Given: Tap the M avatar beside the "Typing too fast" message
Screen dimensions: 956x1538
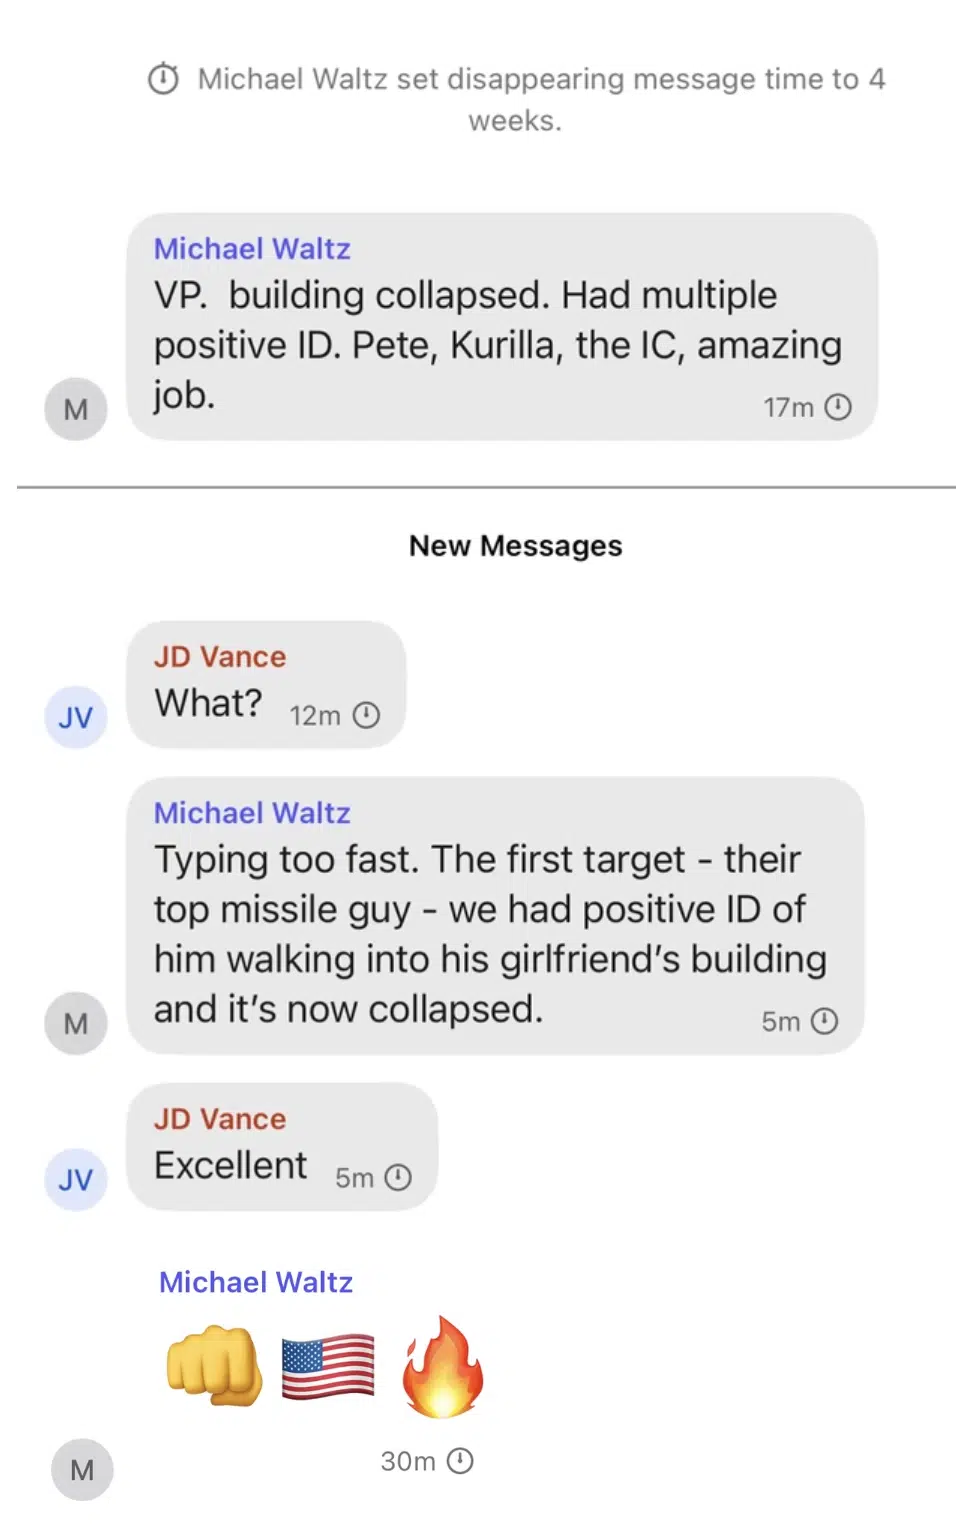Looking at the screenshot, I should coord(76,1023).
